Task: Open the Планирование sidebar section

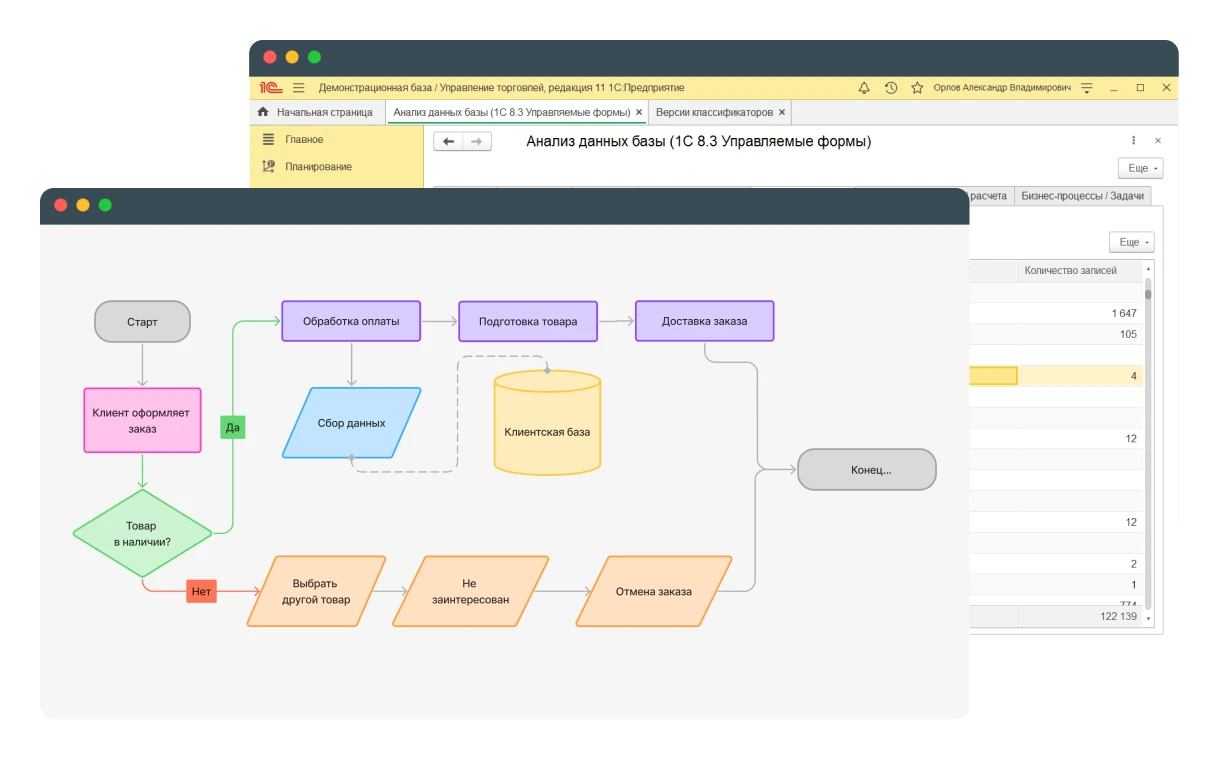Action: [318, 167]
